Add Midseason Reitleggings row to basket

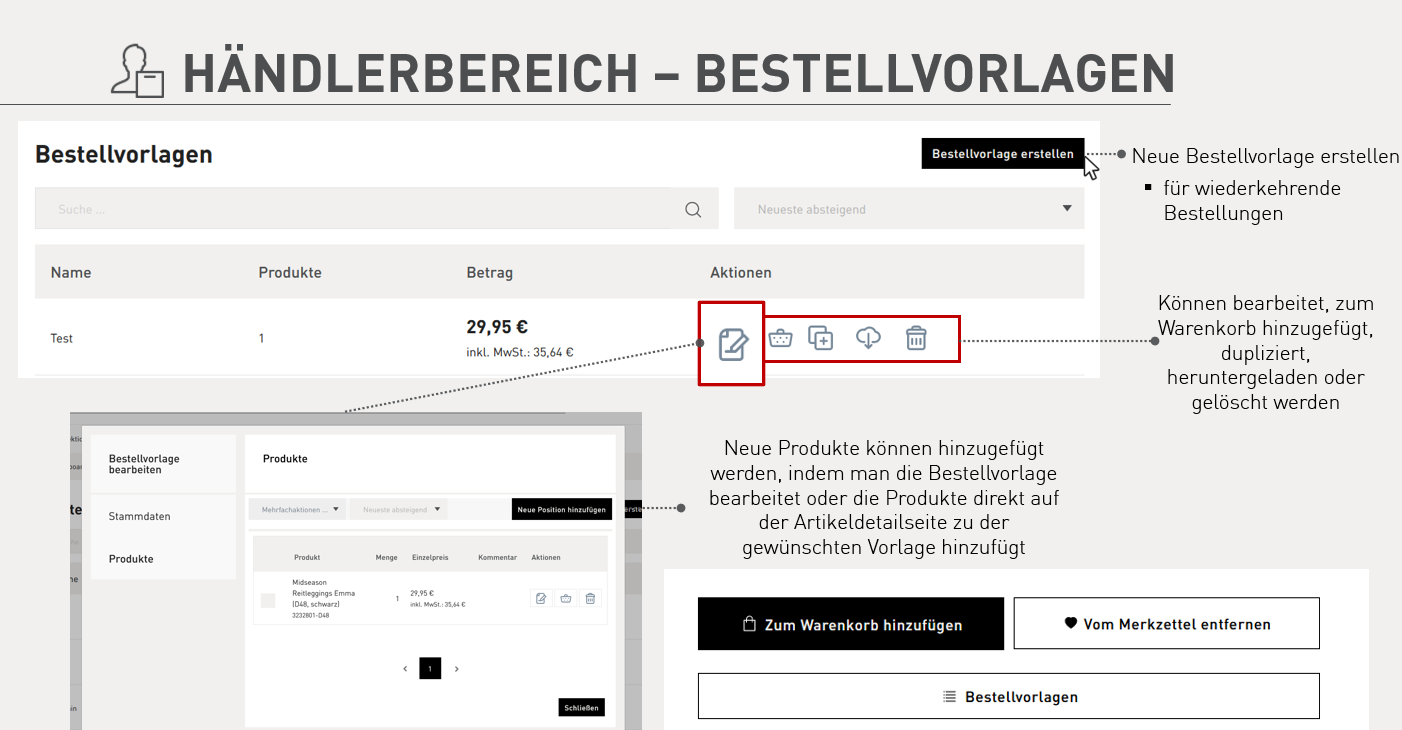coord(566,598)
